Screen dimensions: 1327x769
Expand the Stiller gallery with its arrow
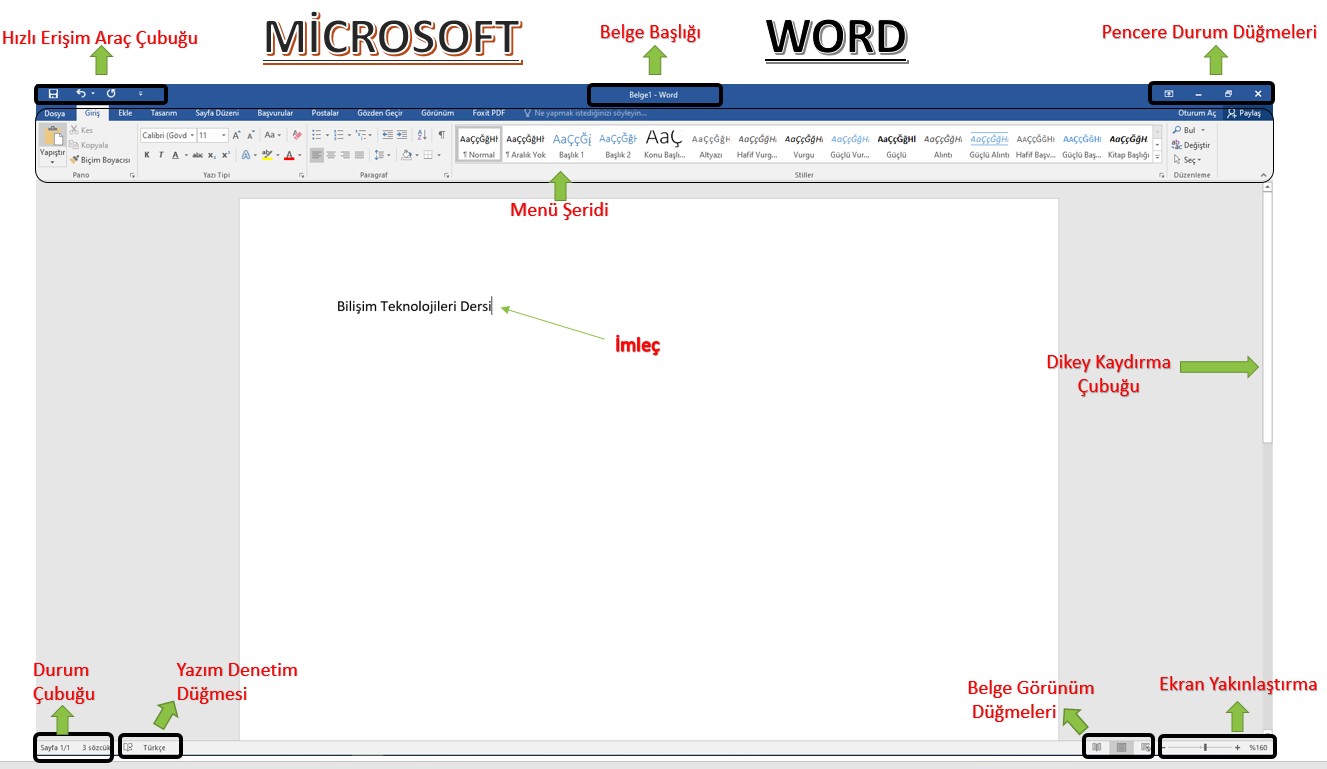(1157, 157)
